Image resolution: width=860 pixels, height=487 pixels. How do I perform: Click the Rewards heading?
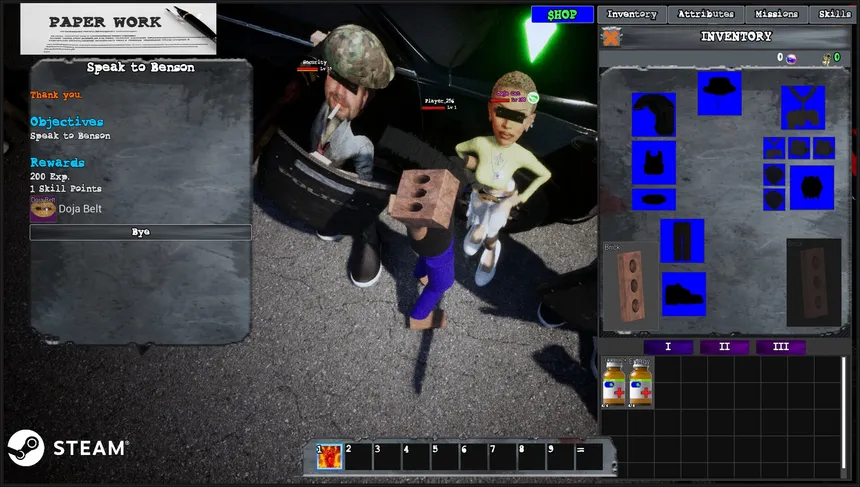58,163
